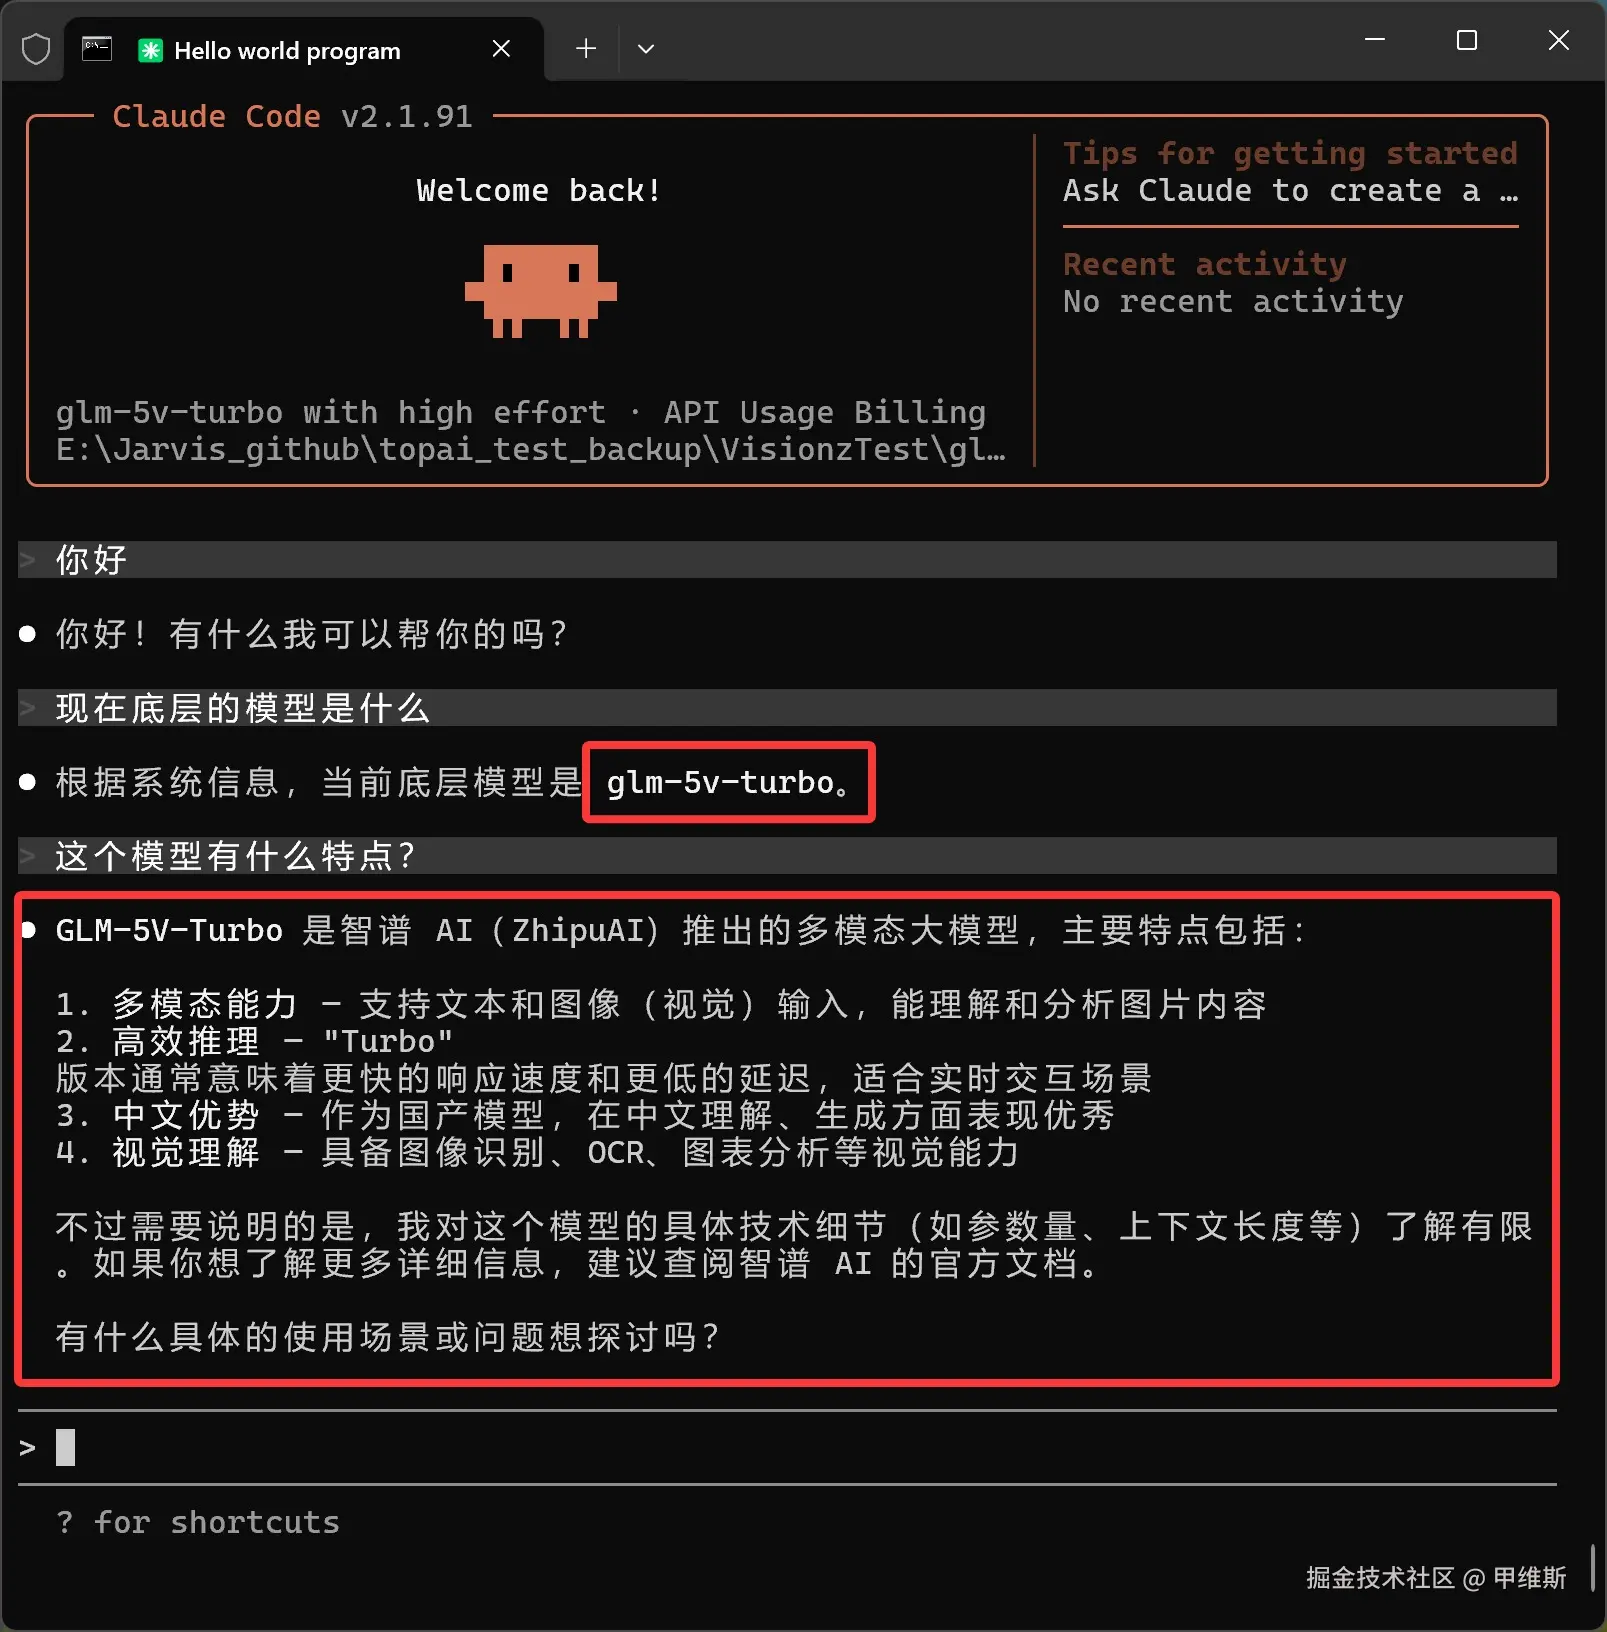Click the orange Claude Code mascot
This screenshot has height=1632, width=1607.
pos(541,291)
